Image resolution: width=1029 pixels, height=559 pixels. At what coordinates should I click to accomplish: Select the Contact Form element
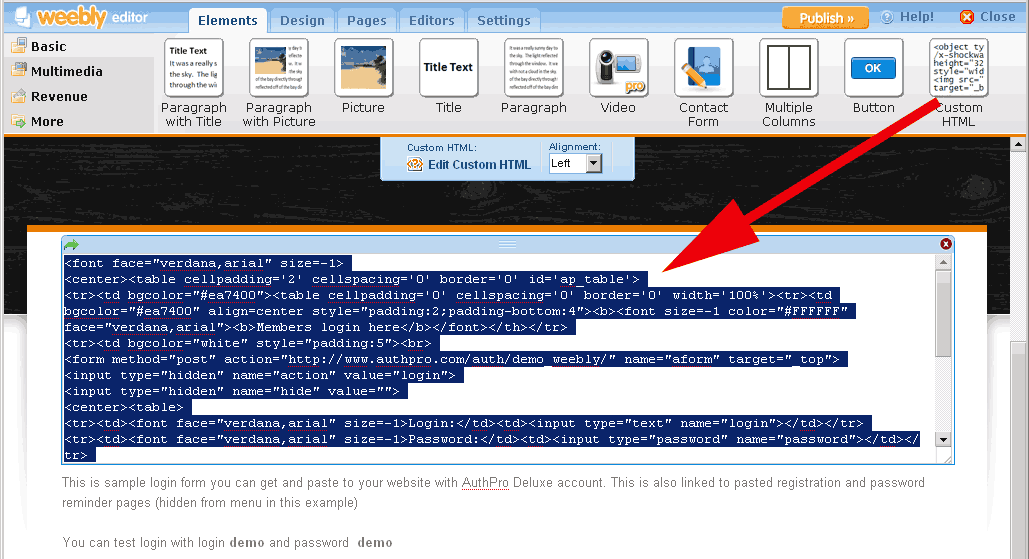pos(704,83)
